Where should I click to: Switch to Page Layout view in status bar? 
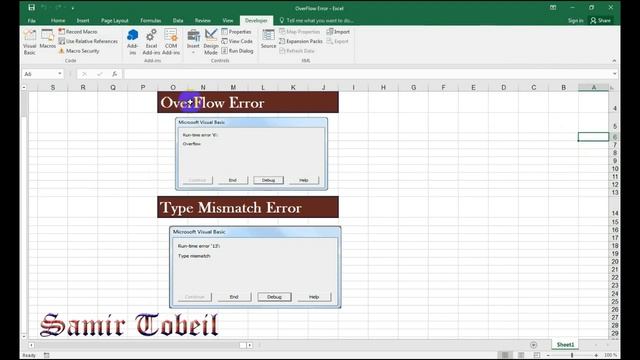pyautogui.click(x=521, y=355)
